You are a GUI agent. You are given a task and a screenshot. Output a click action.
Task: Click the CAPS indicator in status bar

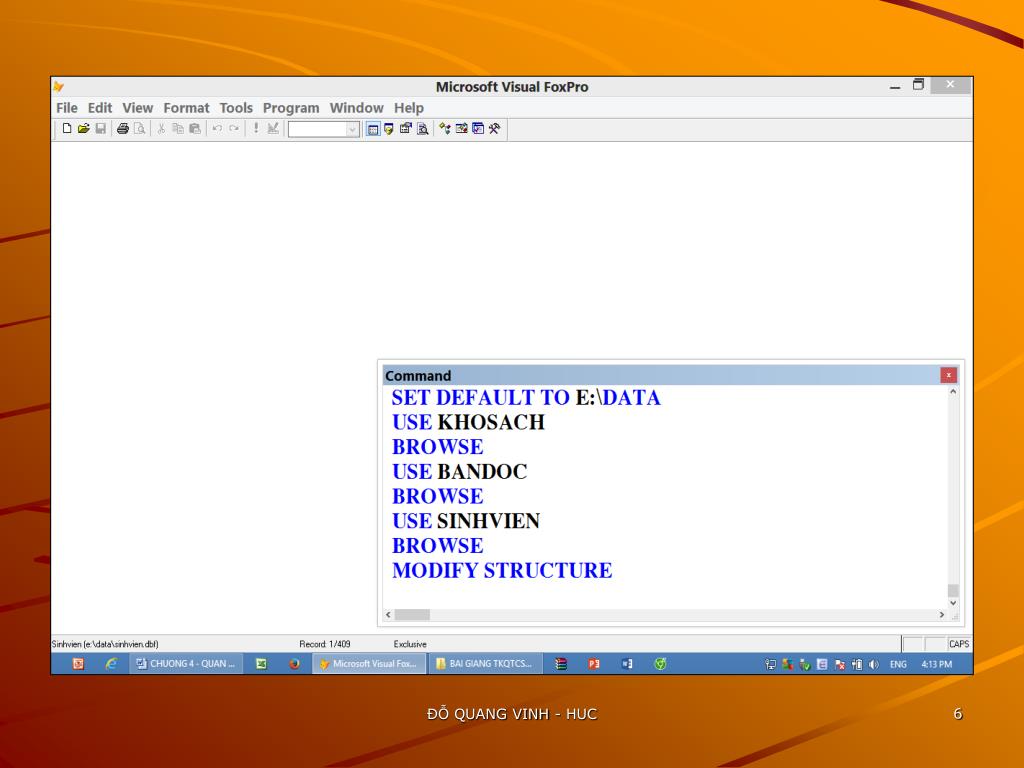(959, 644)
